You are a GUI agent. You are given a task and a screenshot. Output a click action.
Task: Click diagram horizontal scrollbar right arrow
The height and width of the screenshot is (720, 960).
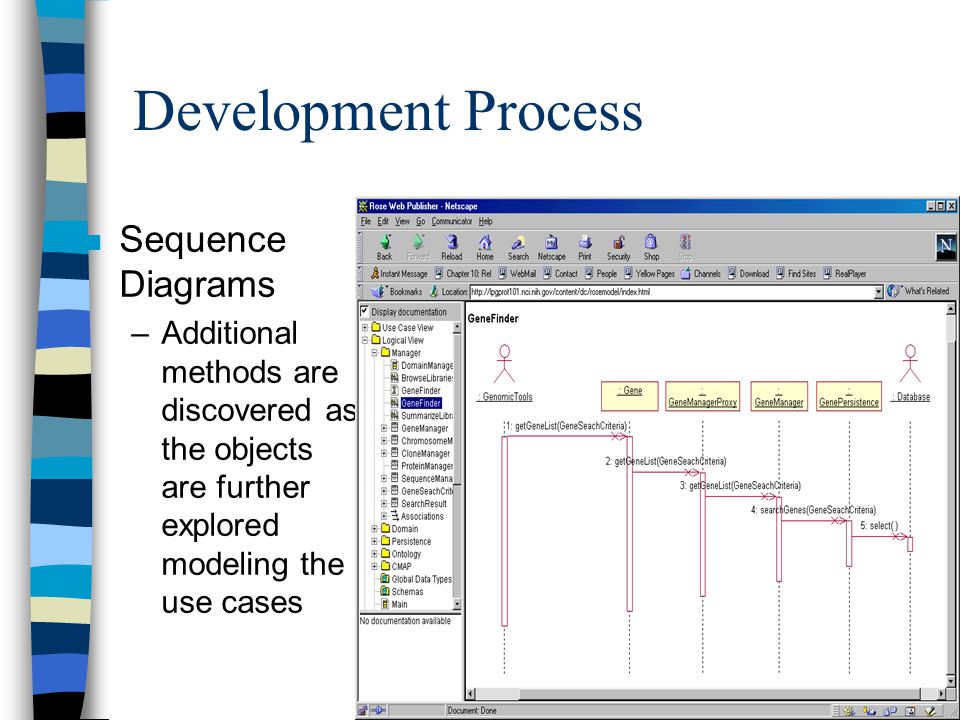click(x=942, y=694)
